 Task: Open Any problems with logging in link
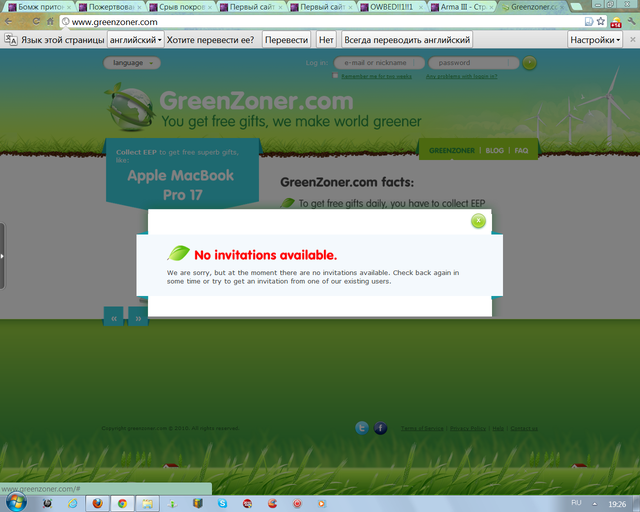[x=462, y=76]
